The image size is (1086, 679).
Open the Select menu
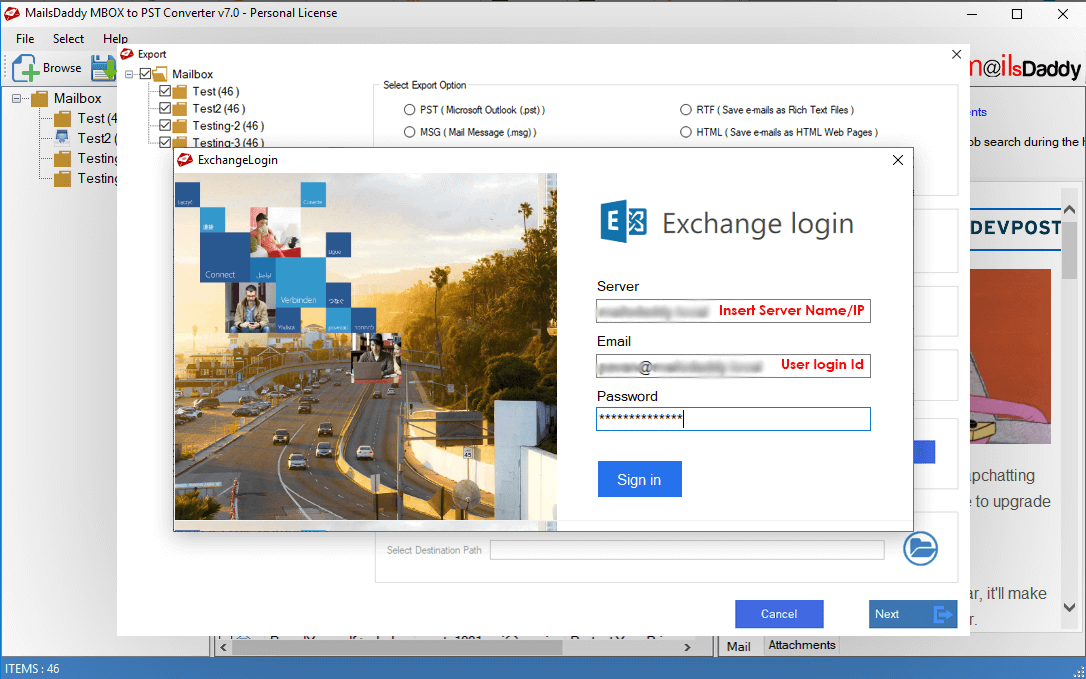pos(69,39)
